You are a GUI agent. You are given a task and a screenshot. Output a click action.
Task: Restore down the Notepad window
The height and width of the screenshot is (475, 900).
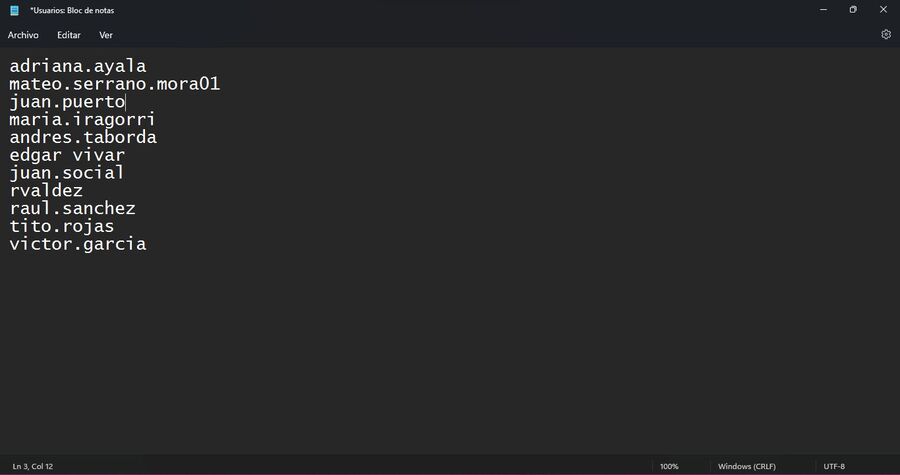point(853,10)
